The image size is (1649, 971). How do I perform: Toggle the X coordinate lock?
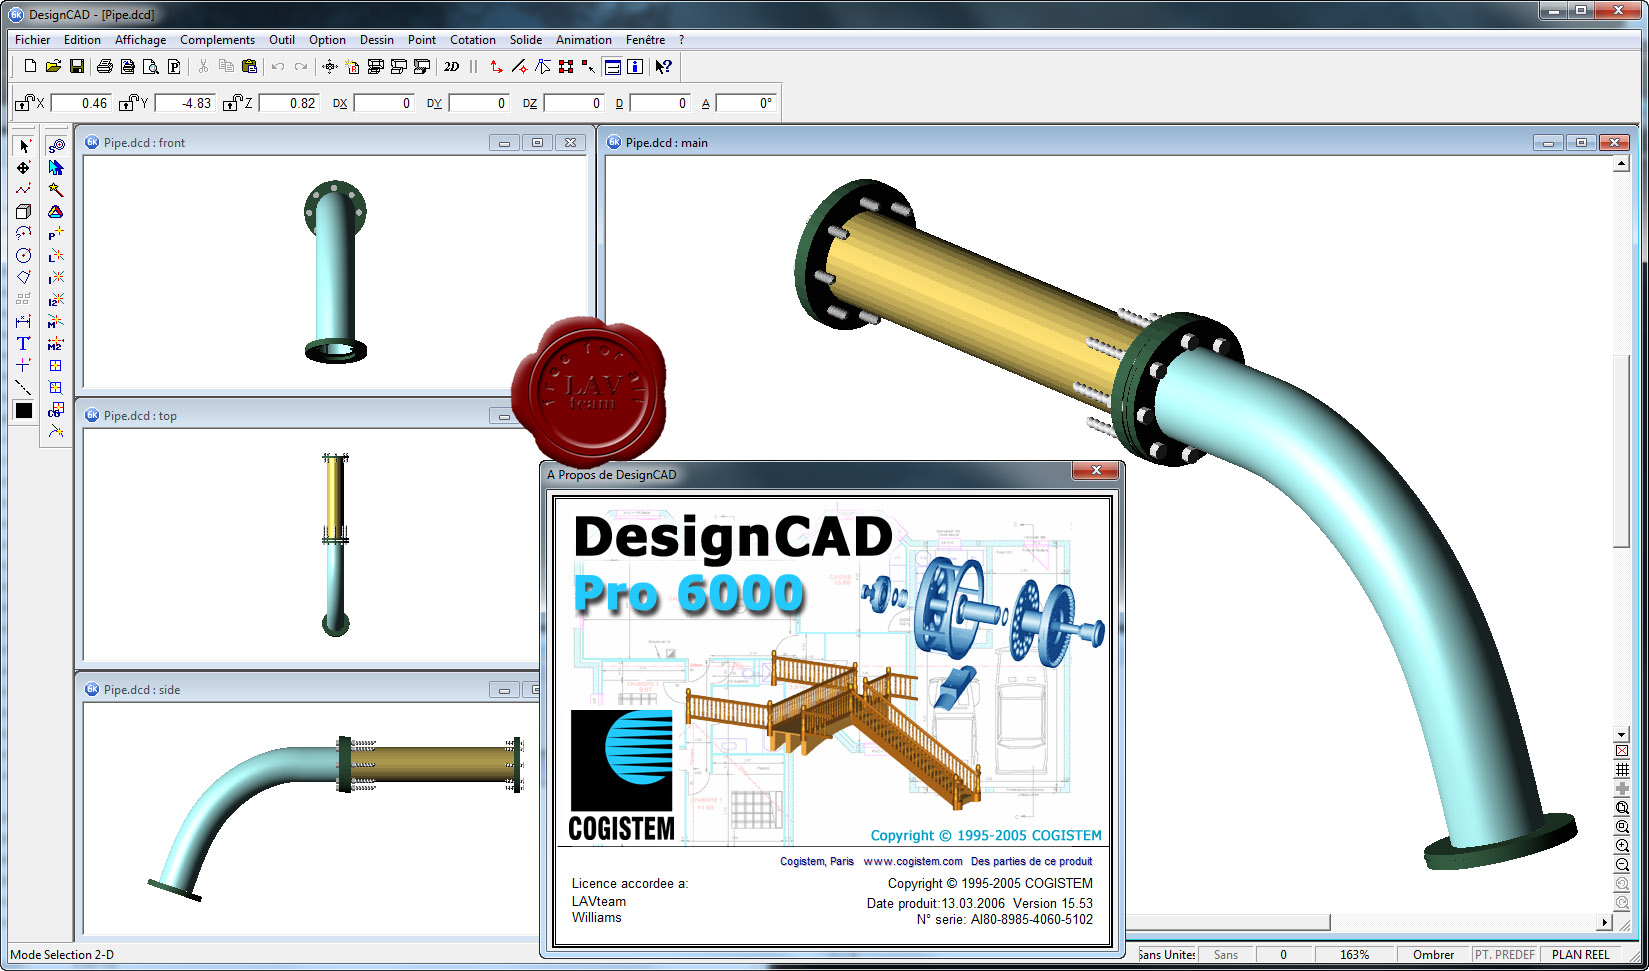[x=24, y=103]
